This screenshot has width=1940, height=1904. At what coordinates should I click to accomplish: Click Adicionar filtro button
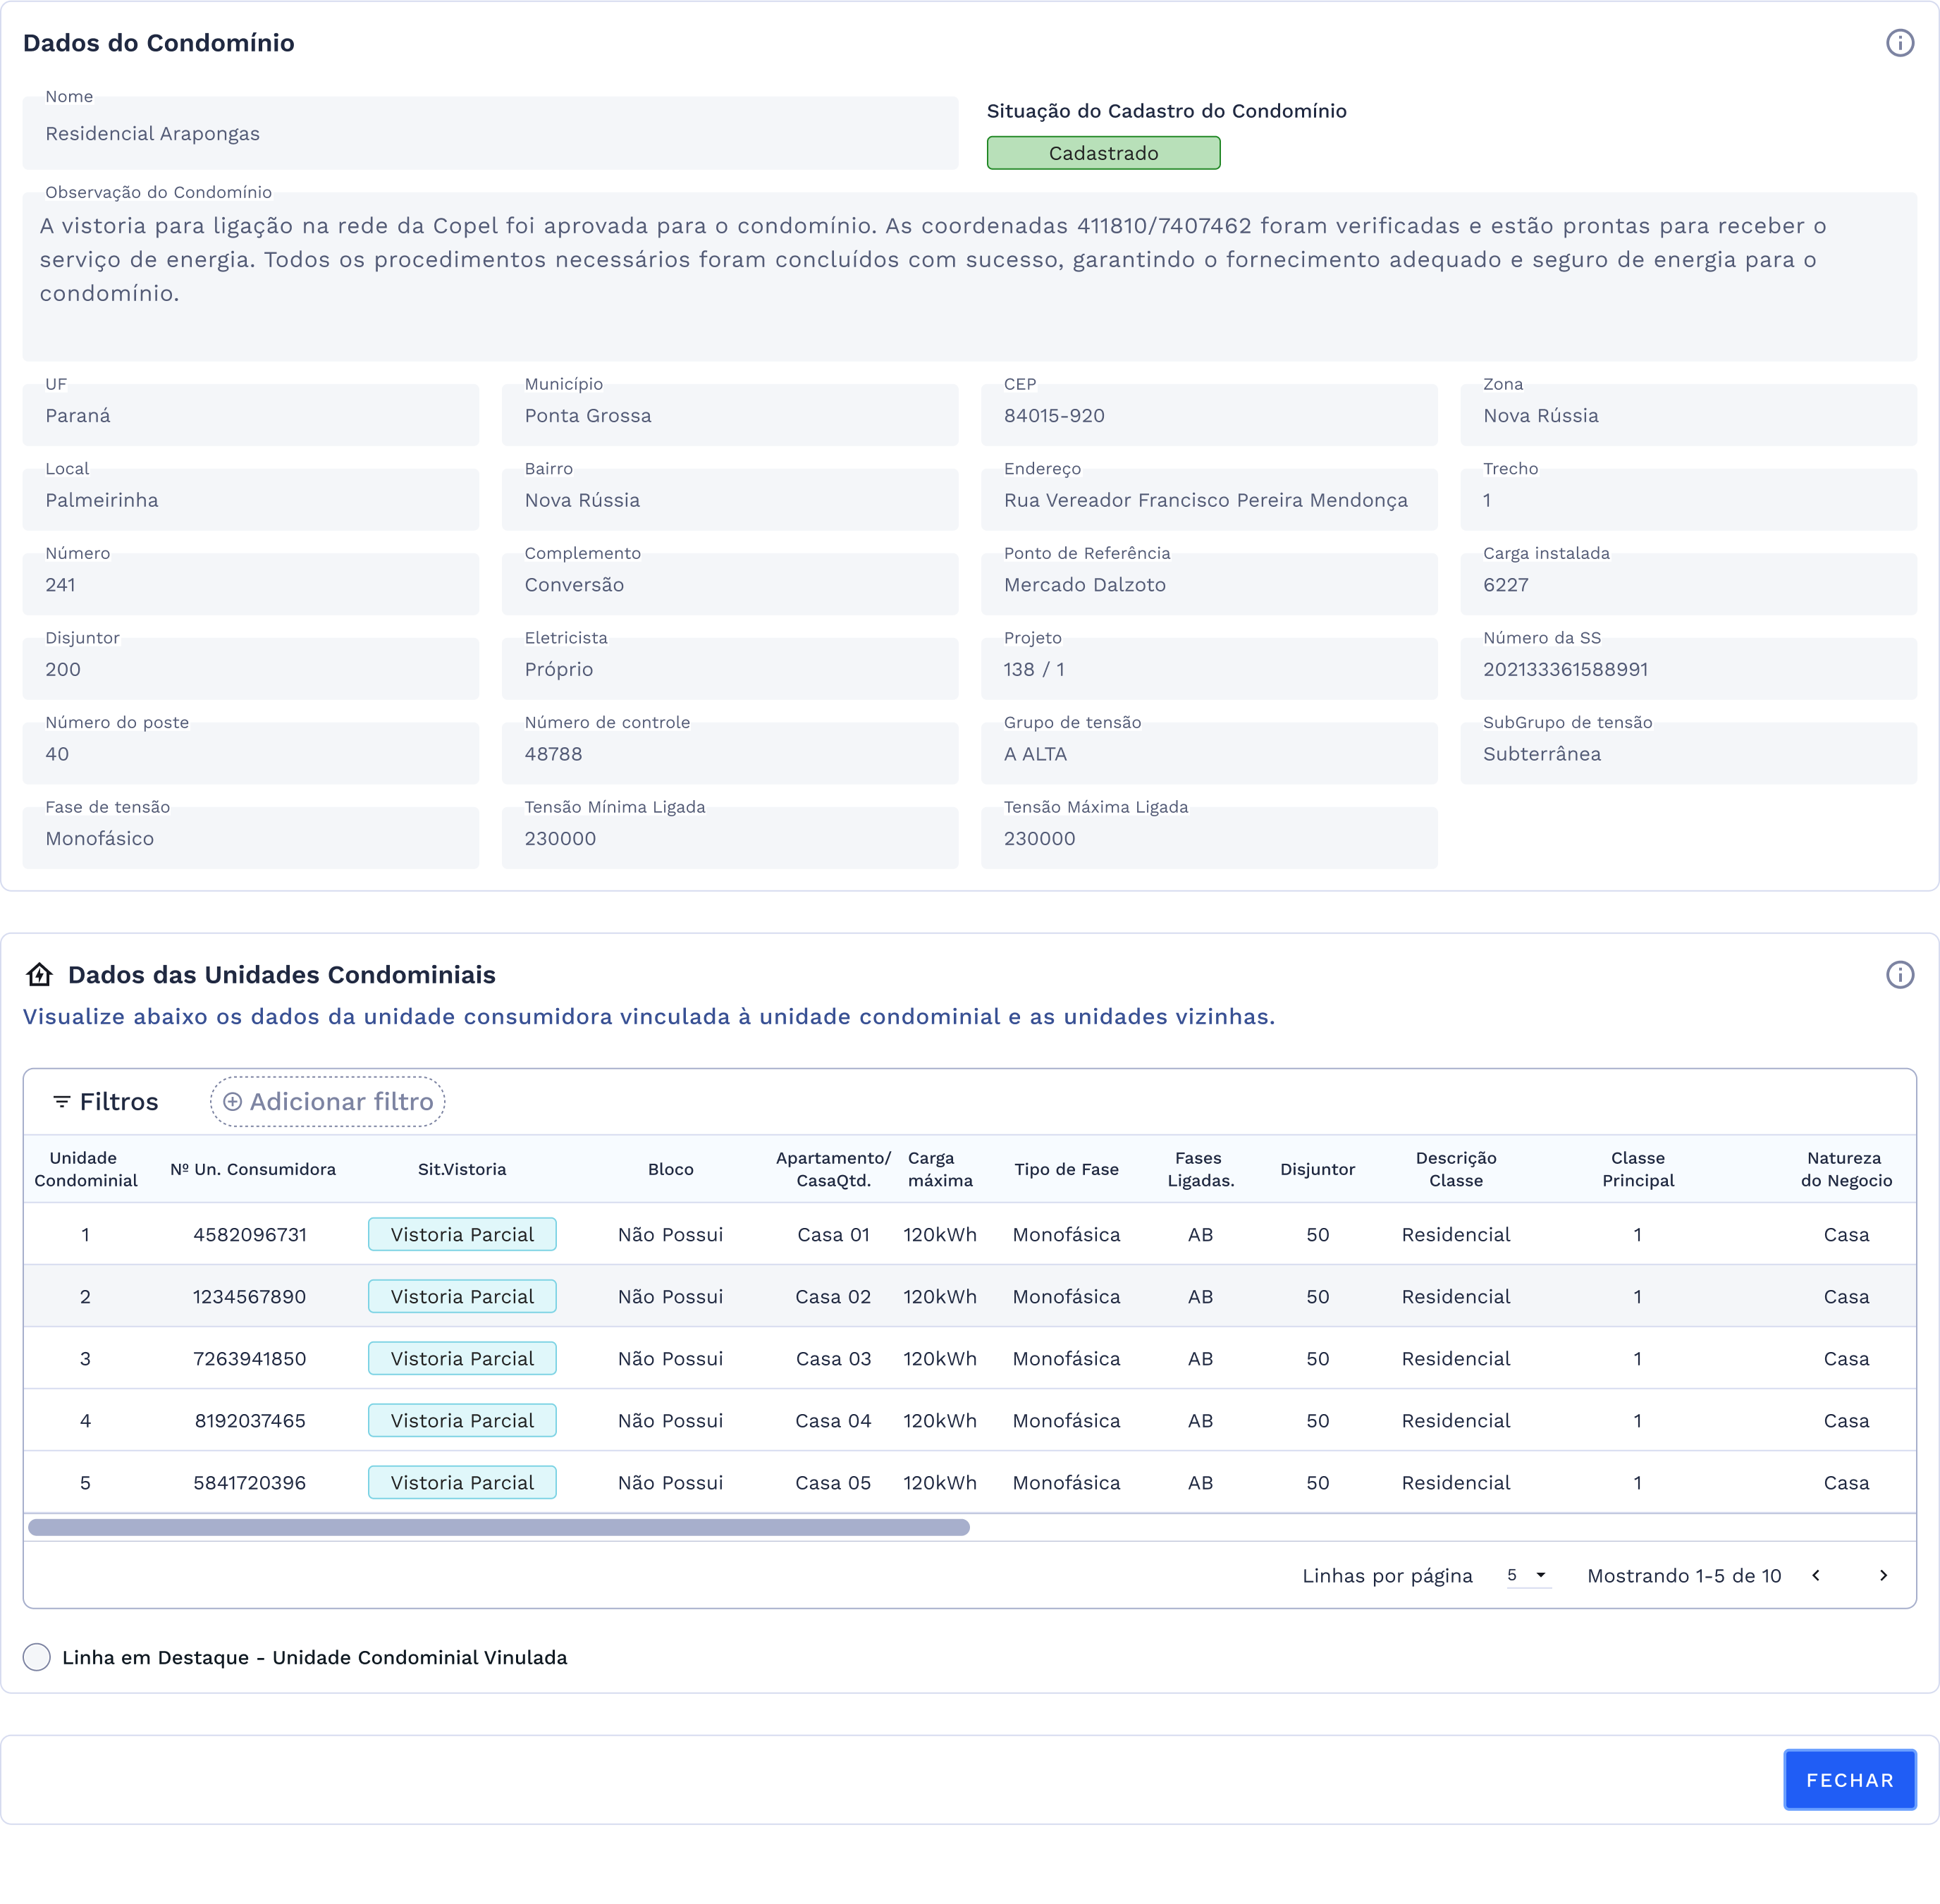[328, 1102]
